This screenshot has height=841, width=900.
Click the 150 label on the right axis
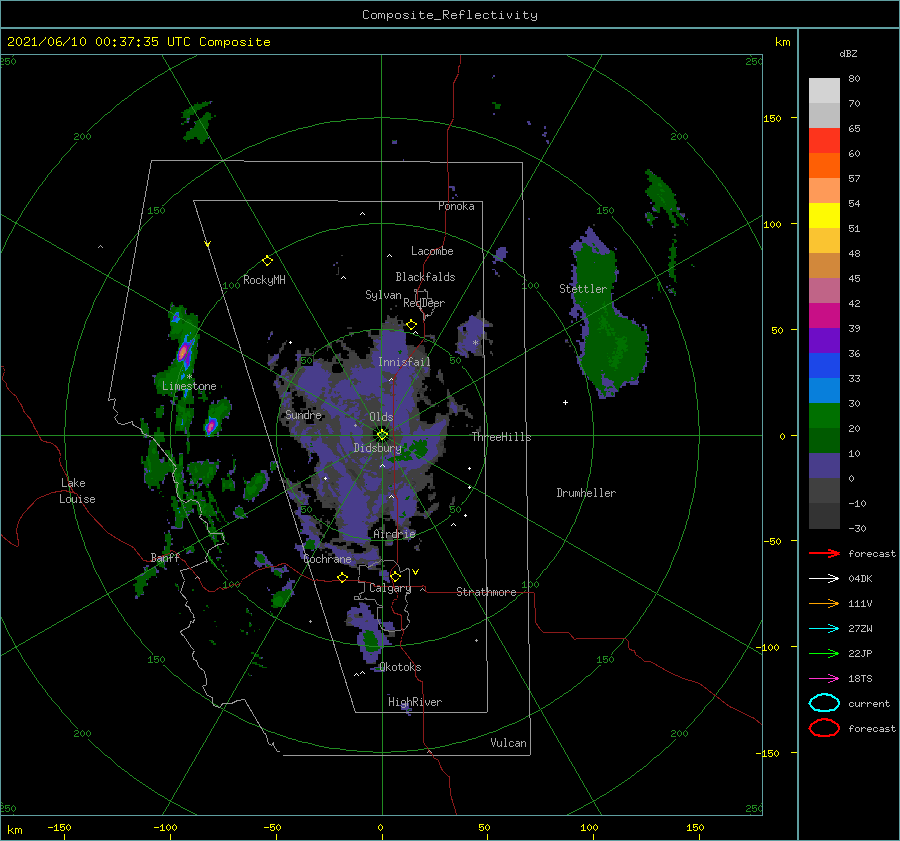773,118
